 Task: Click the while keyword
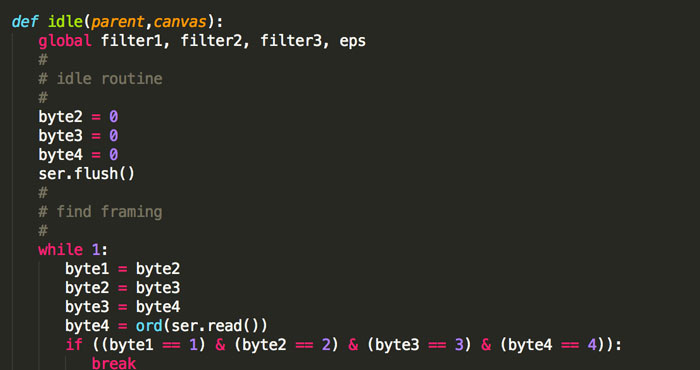(x=60, y=249)
